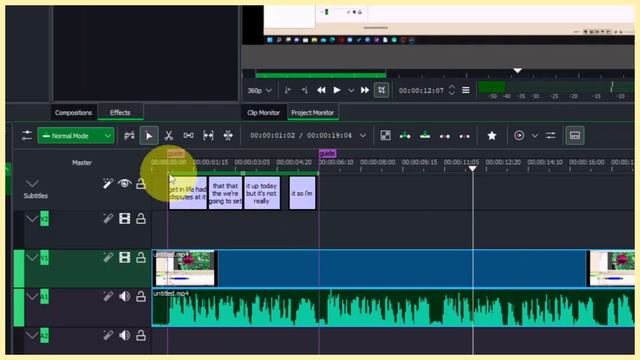Image resolution: width=640 pixels, height=360 pixels.
Task: Toggle monitor edit mode icon
Action: [x=382, y=90]
